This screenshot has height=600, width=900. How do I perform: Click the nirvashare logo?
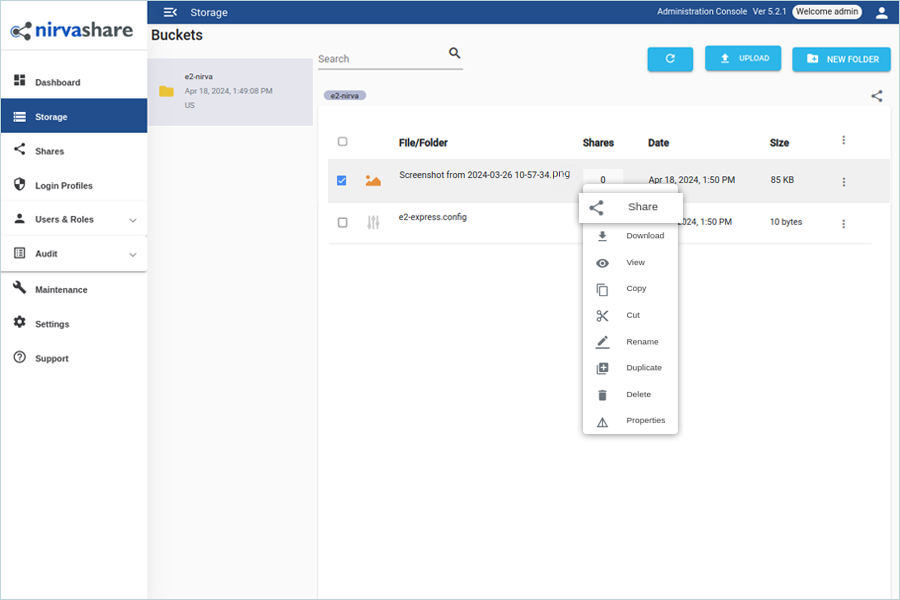point(72,30)
